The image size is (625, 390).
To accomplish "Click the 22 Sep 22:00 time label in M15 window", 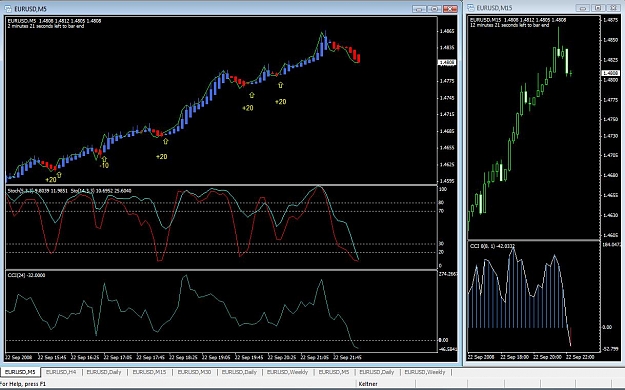I will tap(580, 357).
